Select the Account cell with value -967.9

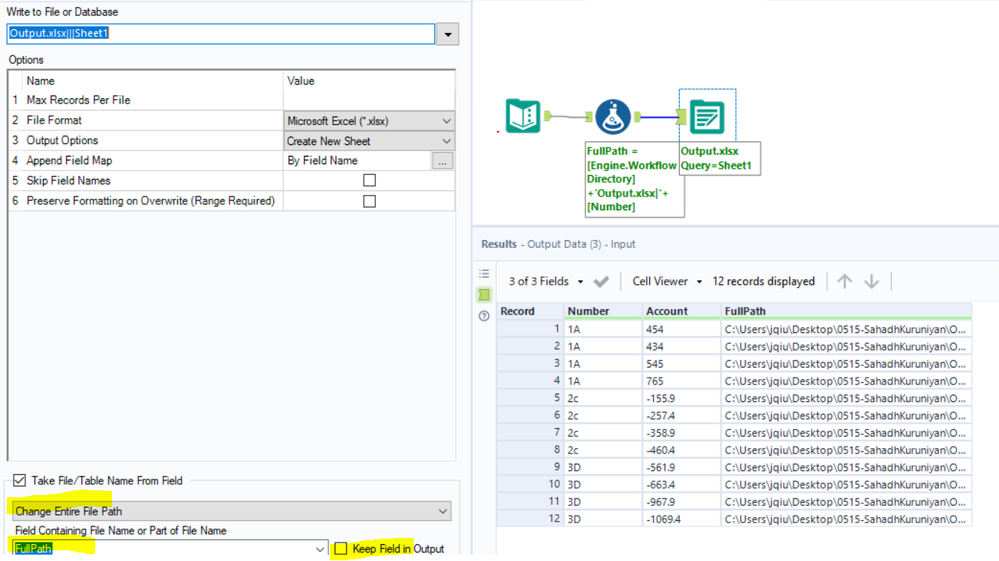click(681, 501)
